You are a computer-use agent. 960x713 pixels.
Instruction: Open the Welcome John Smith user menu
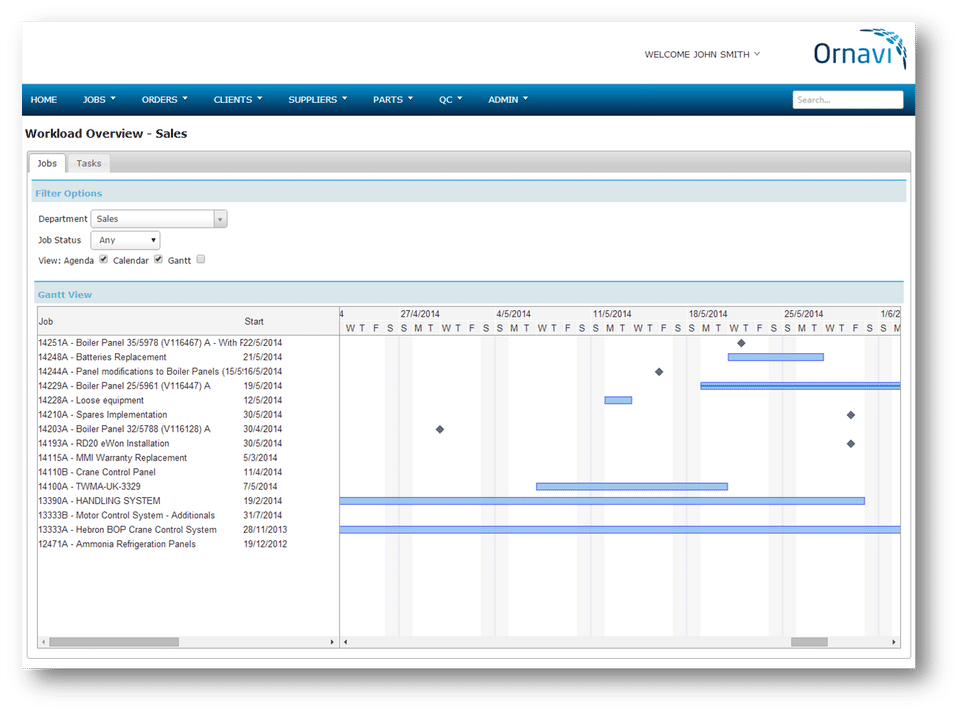click(702, 54)
